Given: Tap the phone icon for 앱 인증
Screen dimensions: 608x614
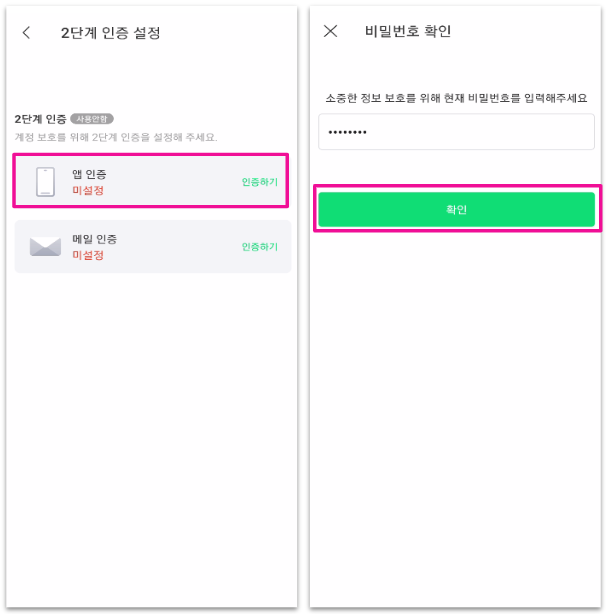Looking at the screenshot, I should [45, 182].
